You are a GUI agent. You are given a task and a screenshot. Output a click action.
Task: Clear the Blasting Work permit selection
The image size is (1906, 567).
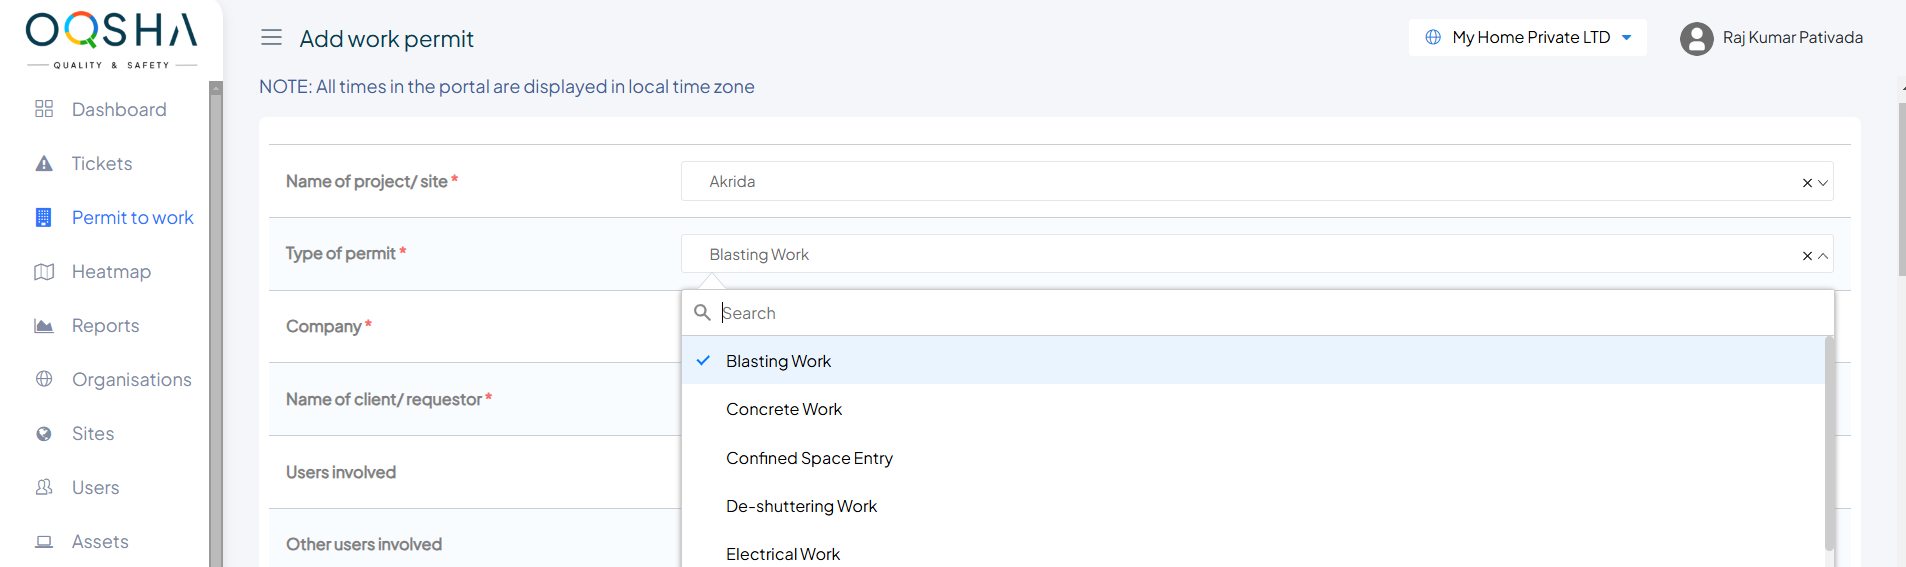coord(1807,256)
